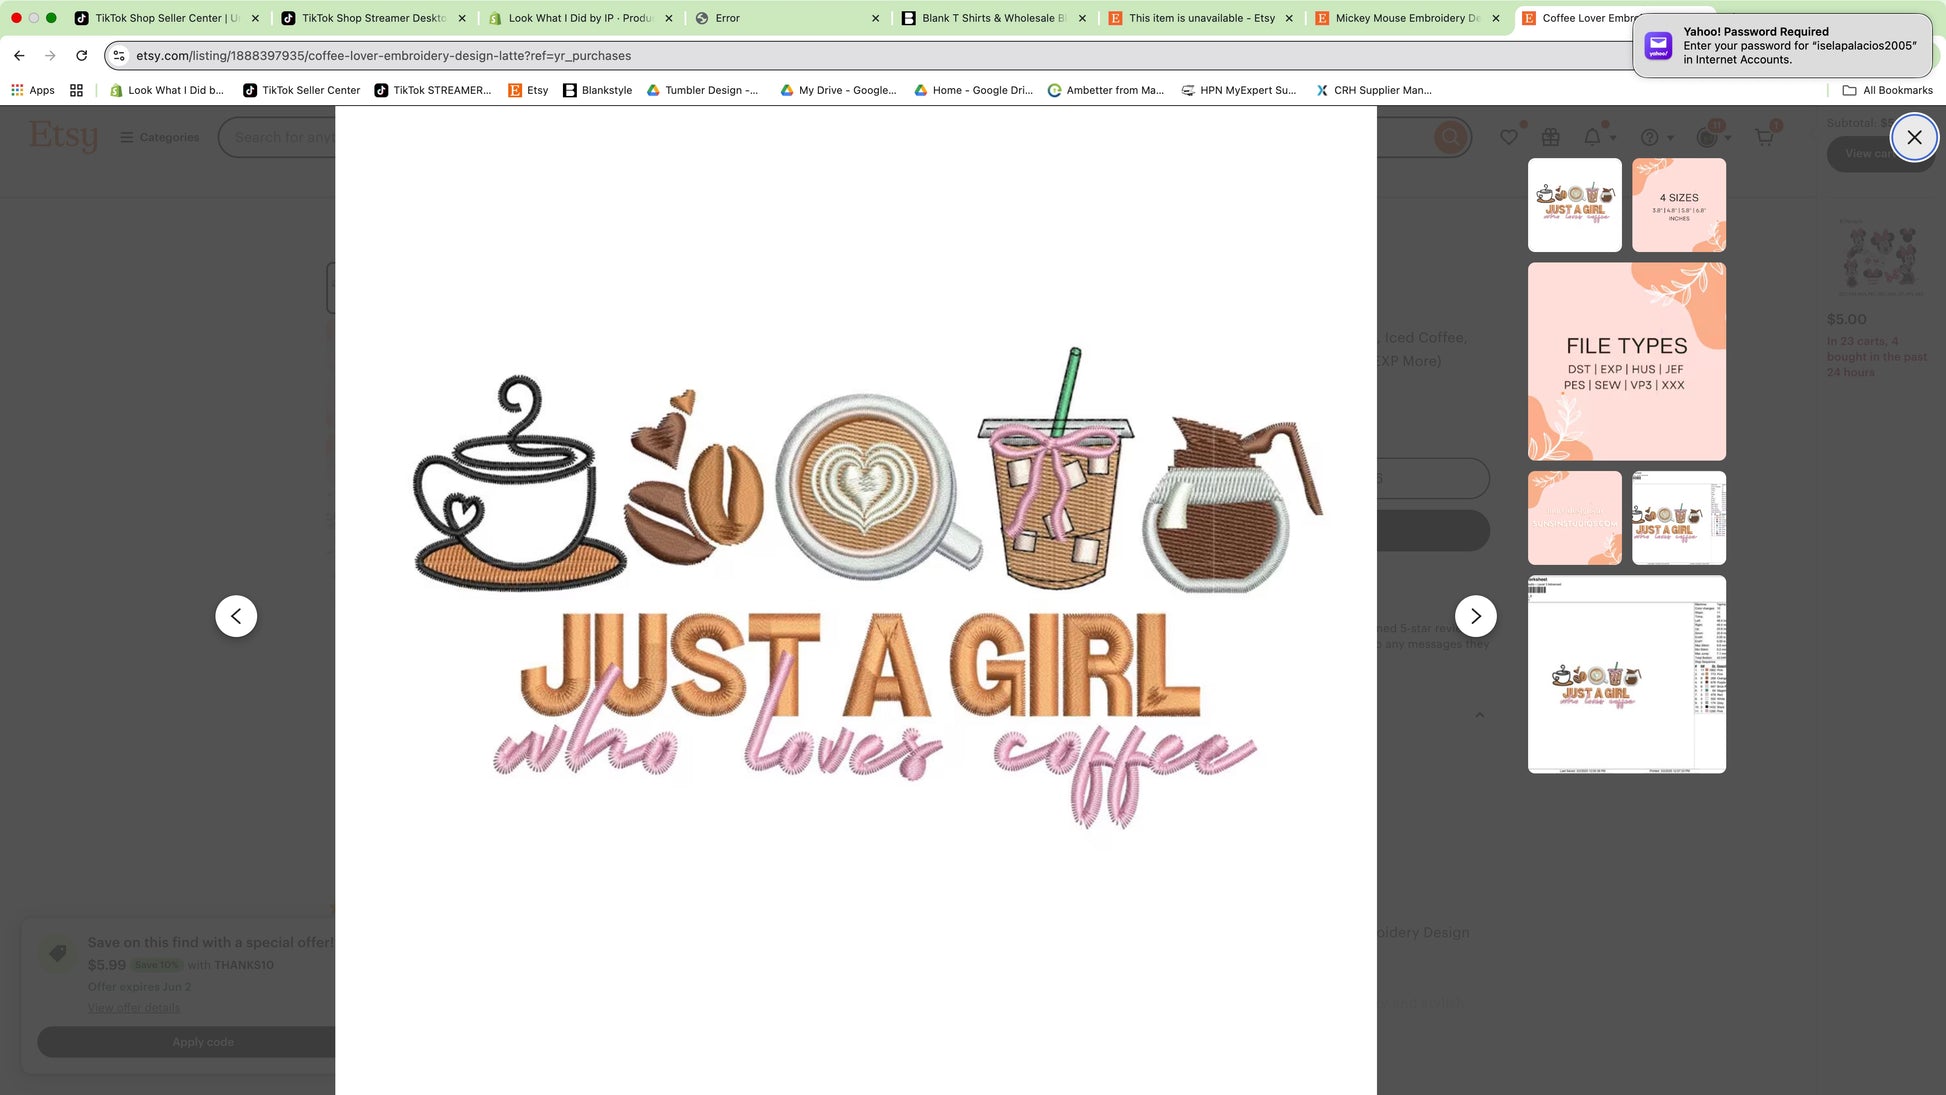Close the image lightbox overlay
This screenshot has height=1095, width=1946.
(x=1913, y=137)
